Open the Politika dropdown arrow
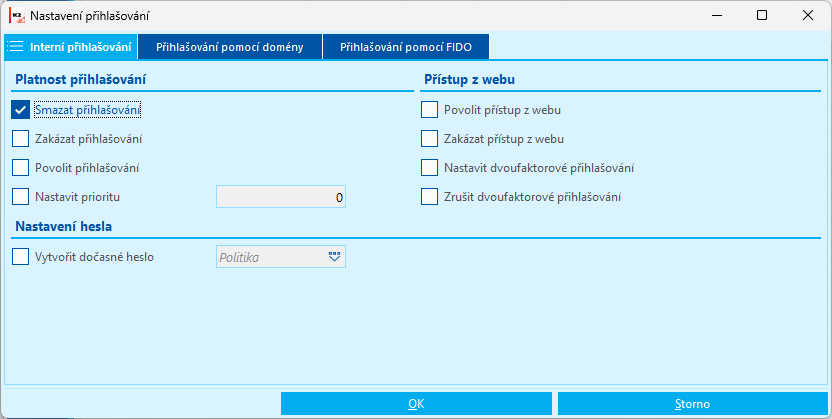 click(334, 257)
